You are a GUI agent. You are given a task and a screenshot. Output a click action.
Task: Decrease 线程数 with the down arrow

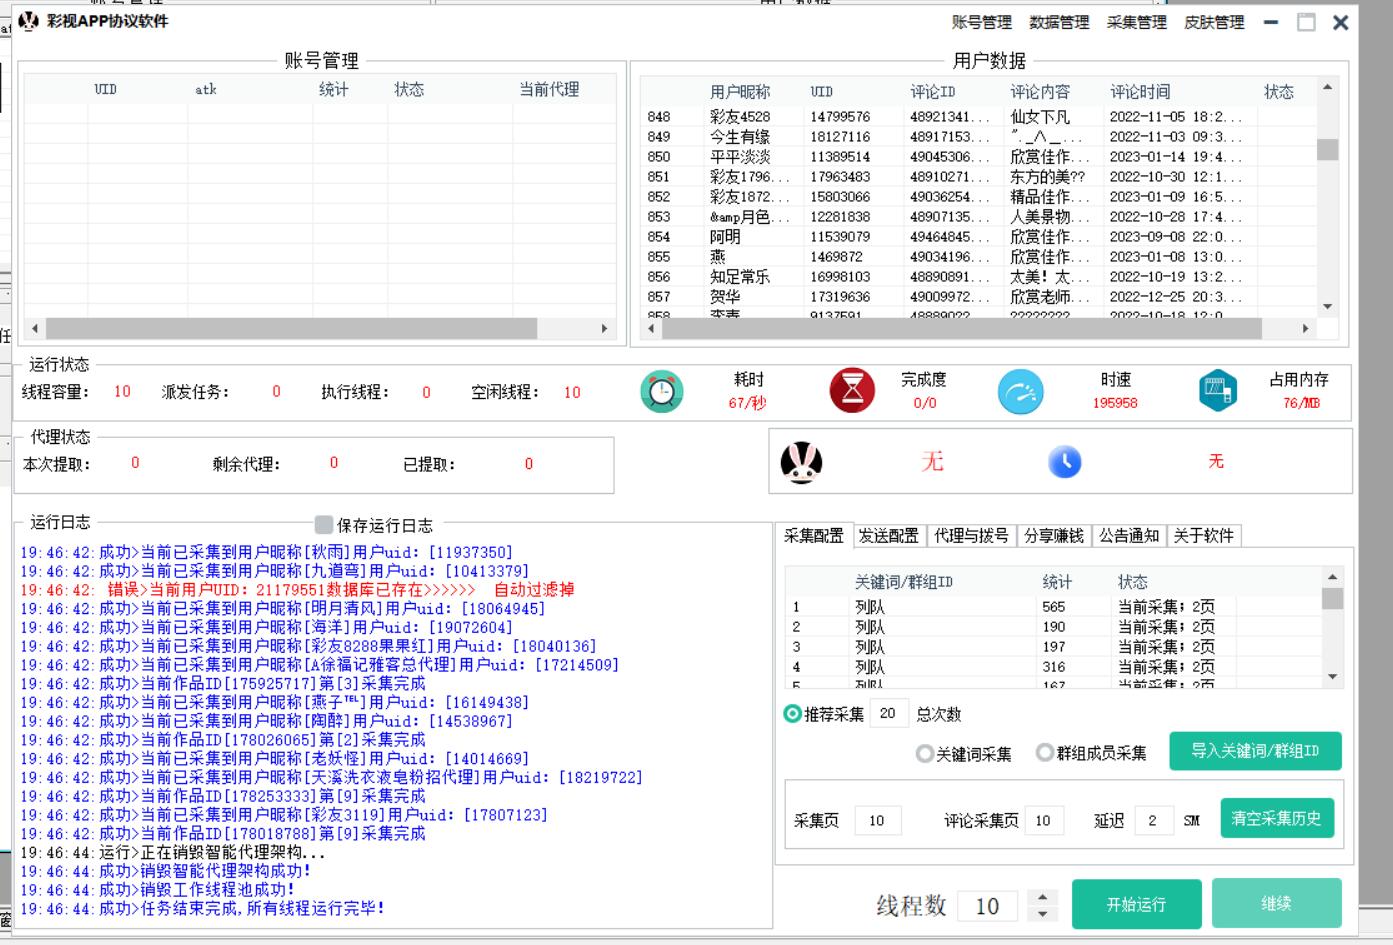pyautogui.click(x=1043, y=913)
